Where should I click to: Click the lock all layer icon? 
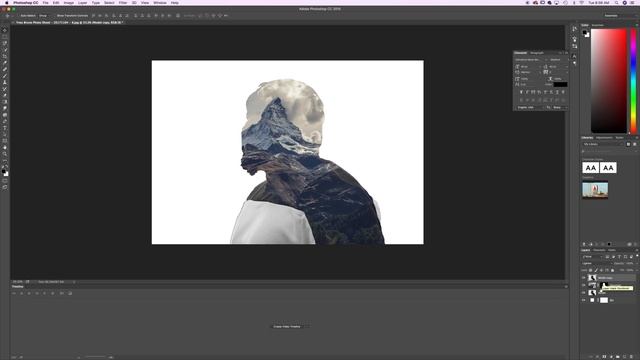[x=613, y=270]
